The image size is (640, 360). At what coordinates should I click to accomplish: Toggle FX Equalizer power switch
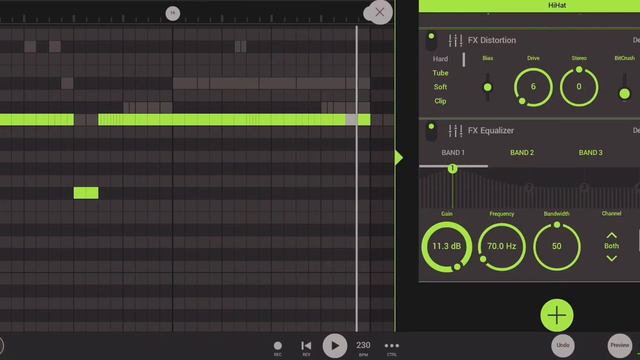[431, 132]
